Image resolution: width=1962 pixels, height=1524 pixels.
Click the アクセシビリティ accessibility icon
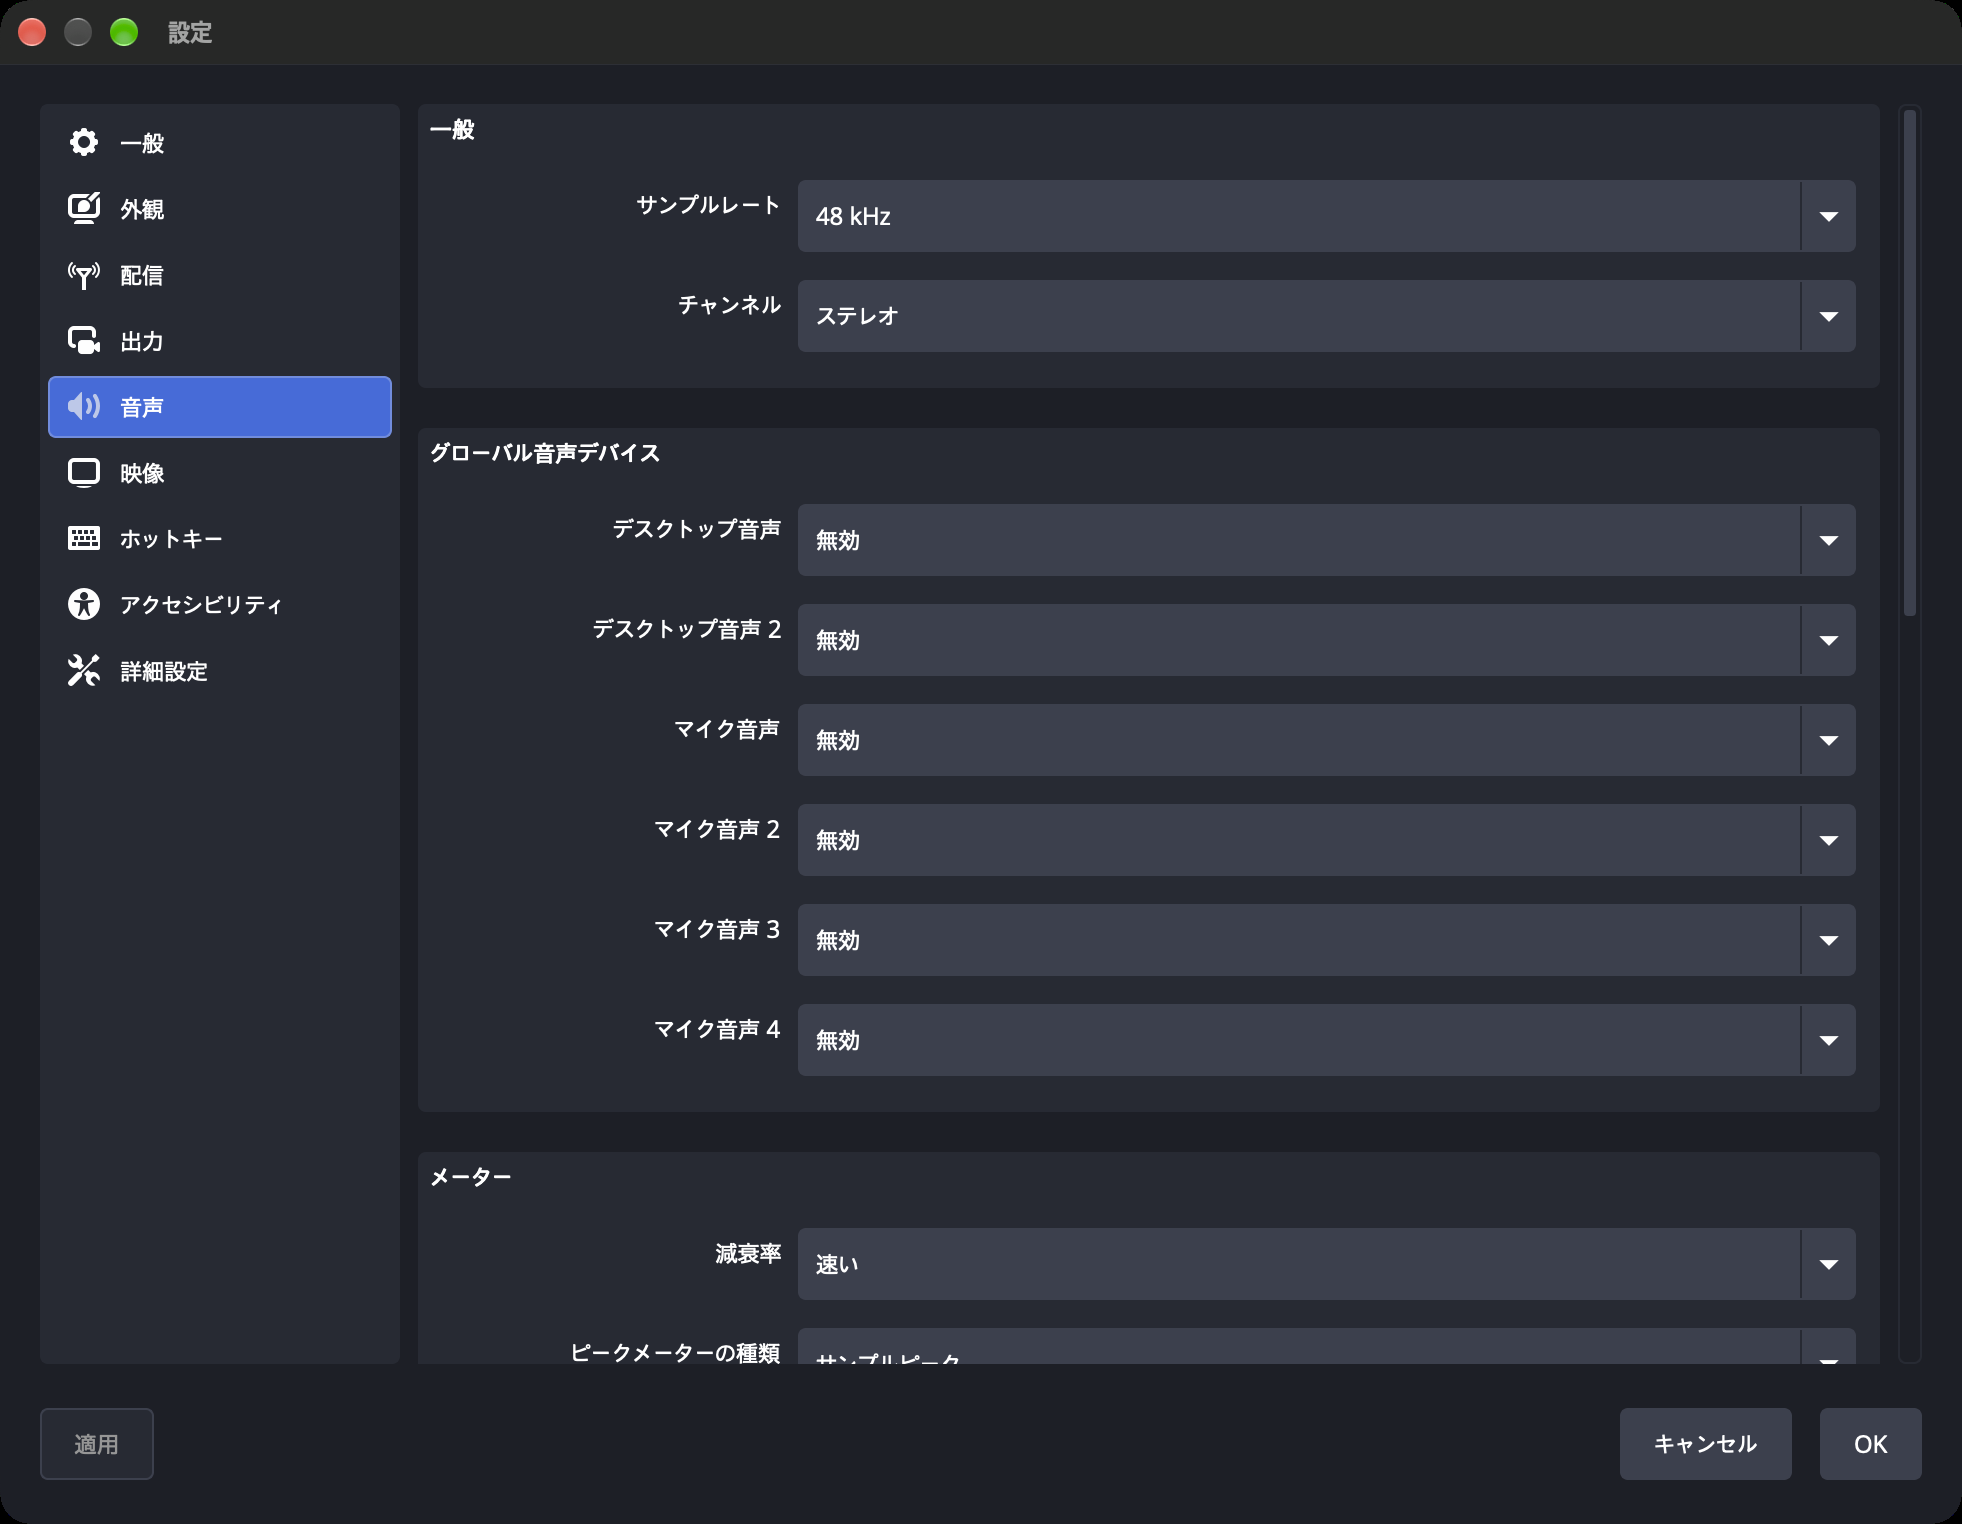(84, 605)
